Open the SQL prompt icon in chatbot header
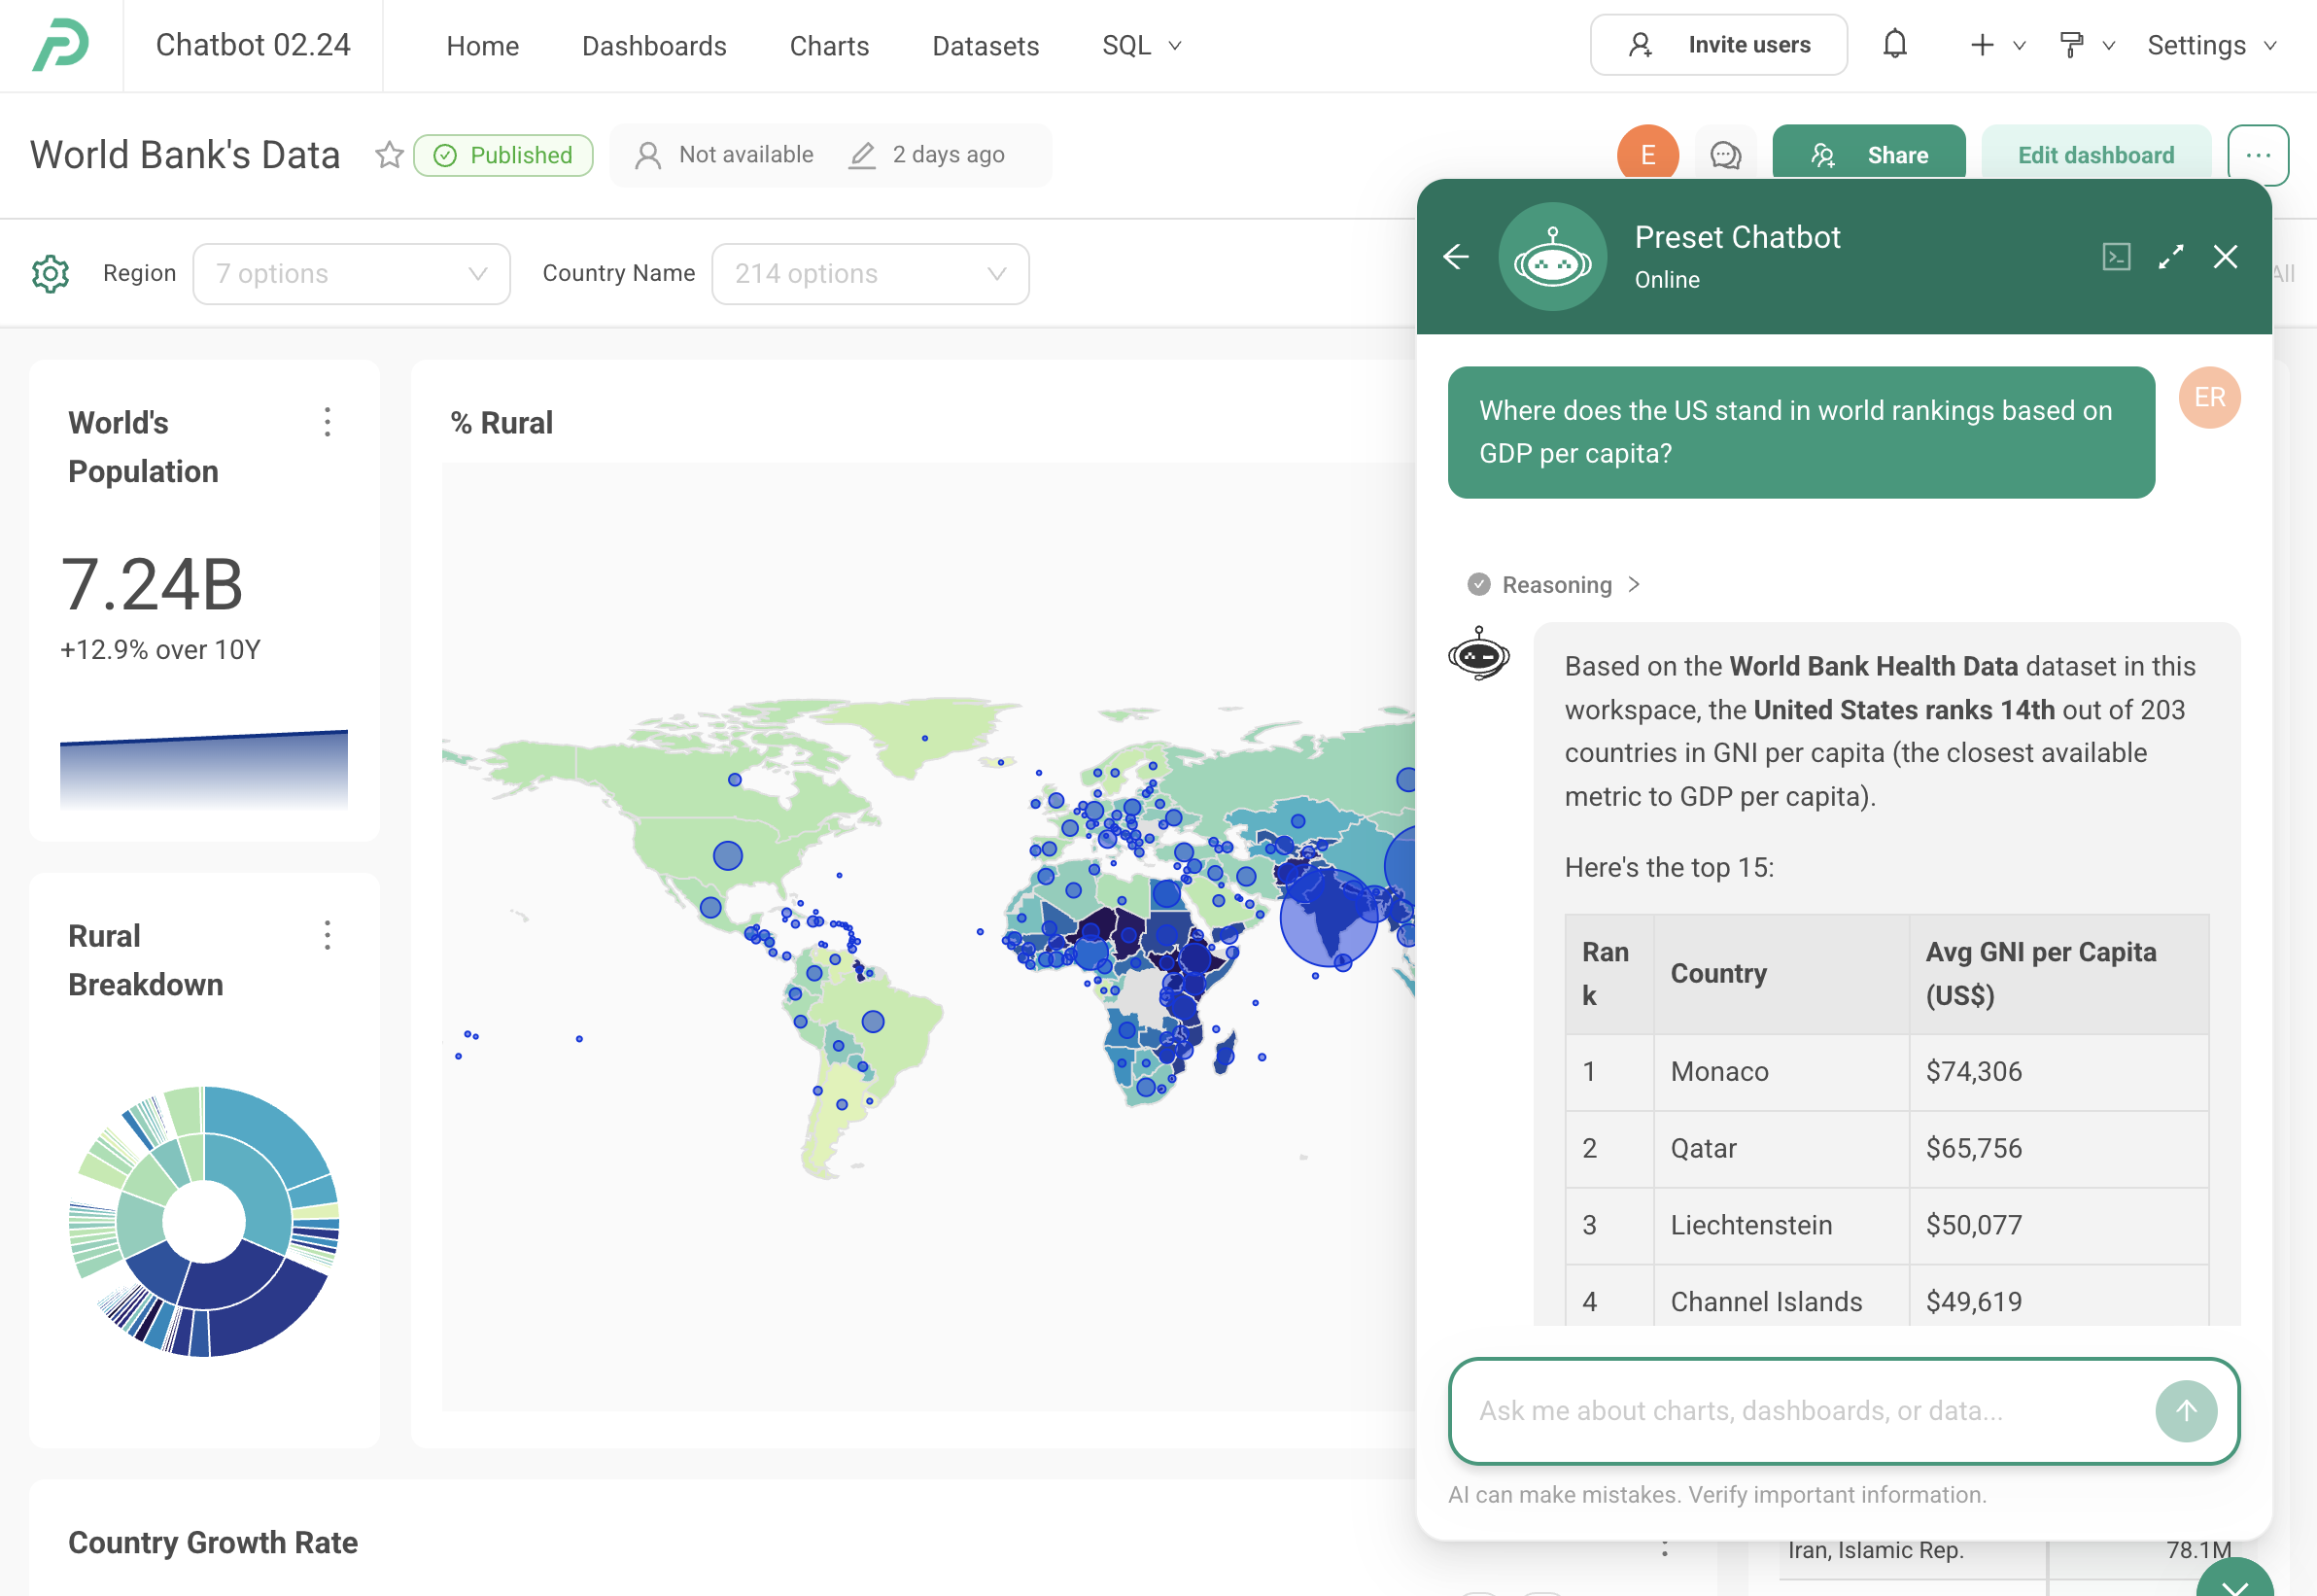 pos(2115,257)
